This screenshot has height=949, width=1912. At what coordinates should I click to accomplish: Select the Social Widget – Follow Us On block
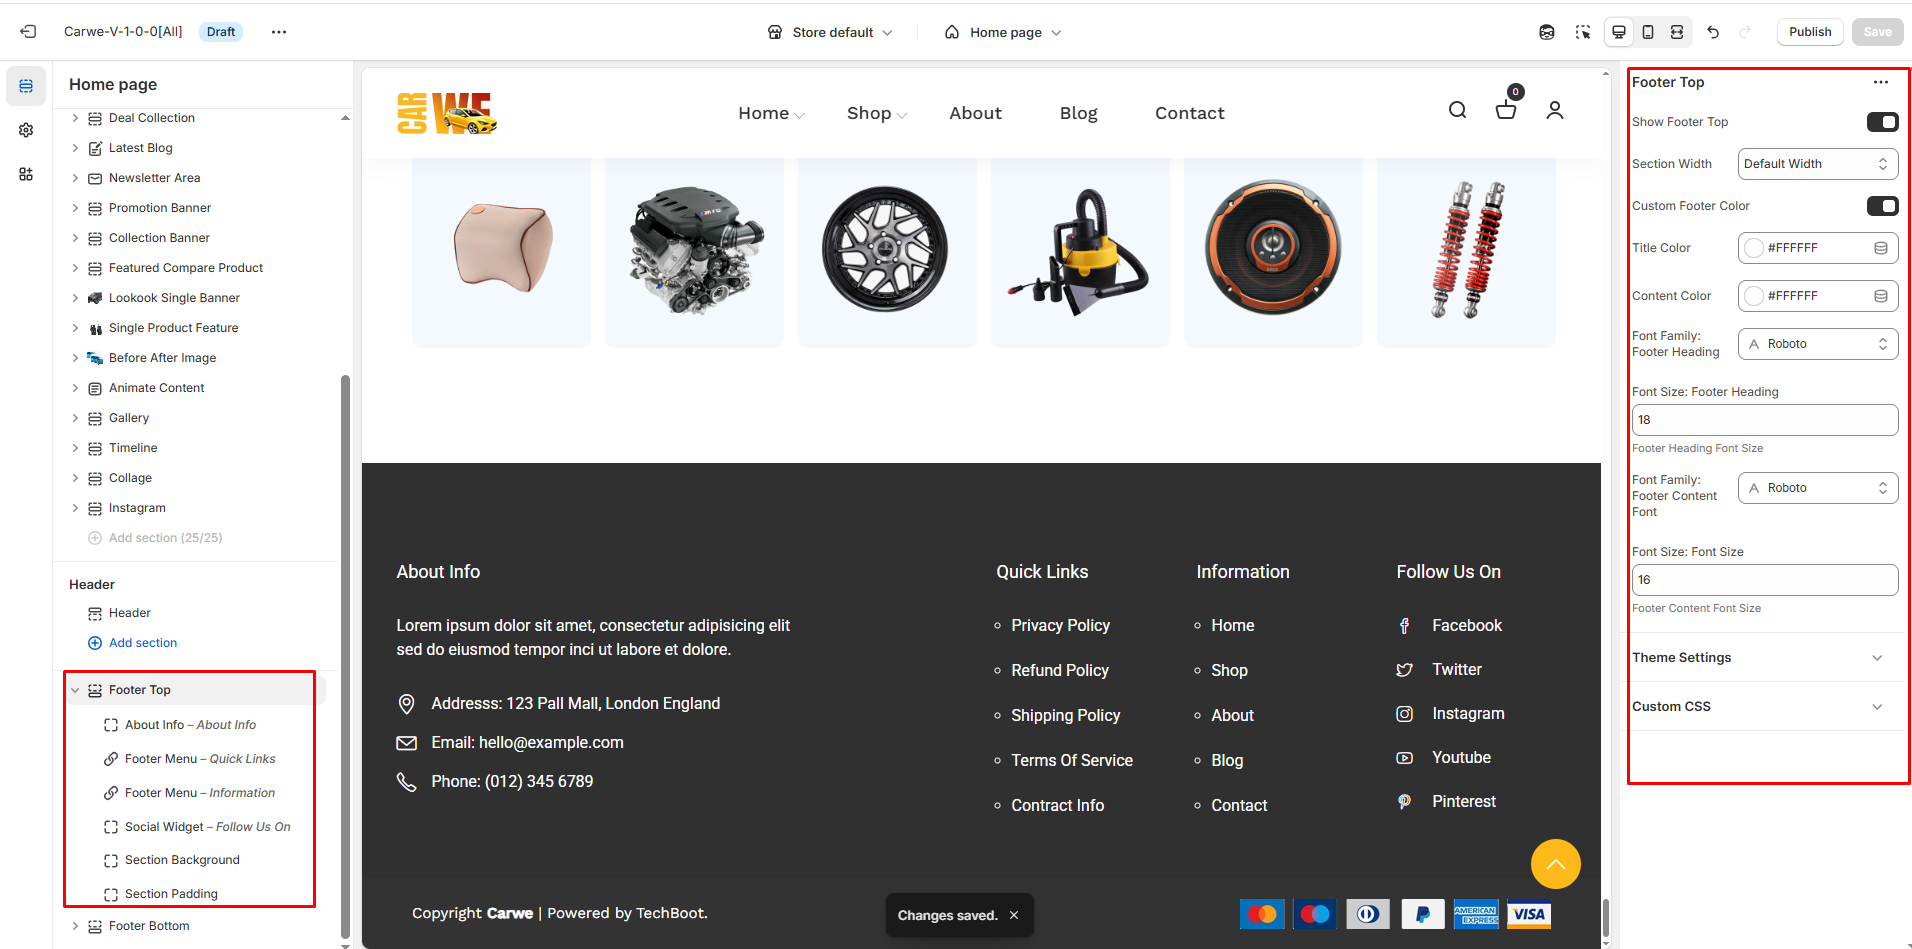coord(207,827)
